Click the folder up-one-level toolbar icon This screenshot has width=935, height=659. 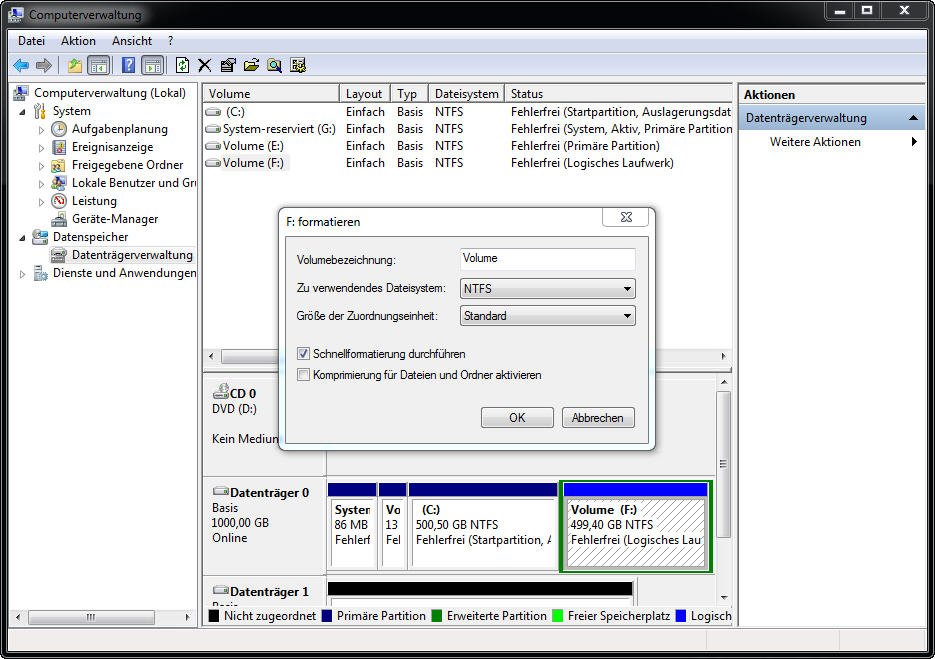click(x=74, y=65)
